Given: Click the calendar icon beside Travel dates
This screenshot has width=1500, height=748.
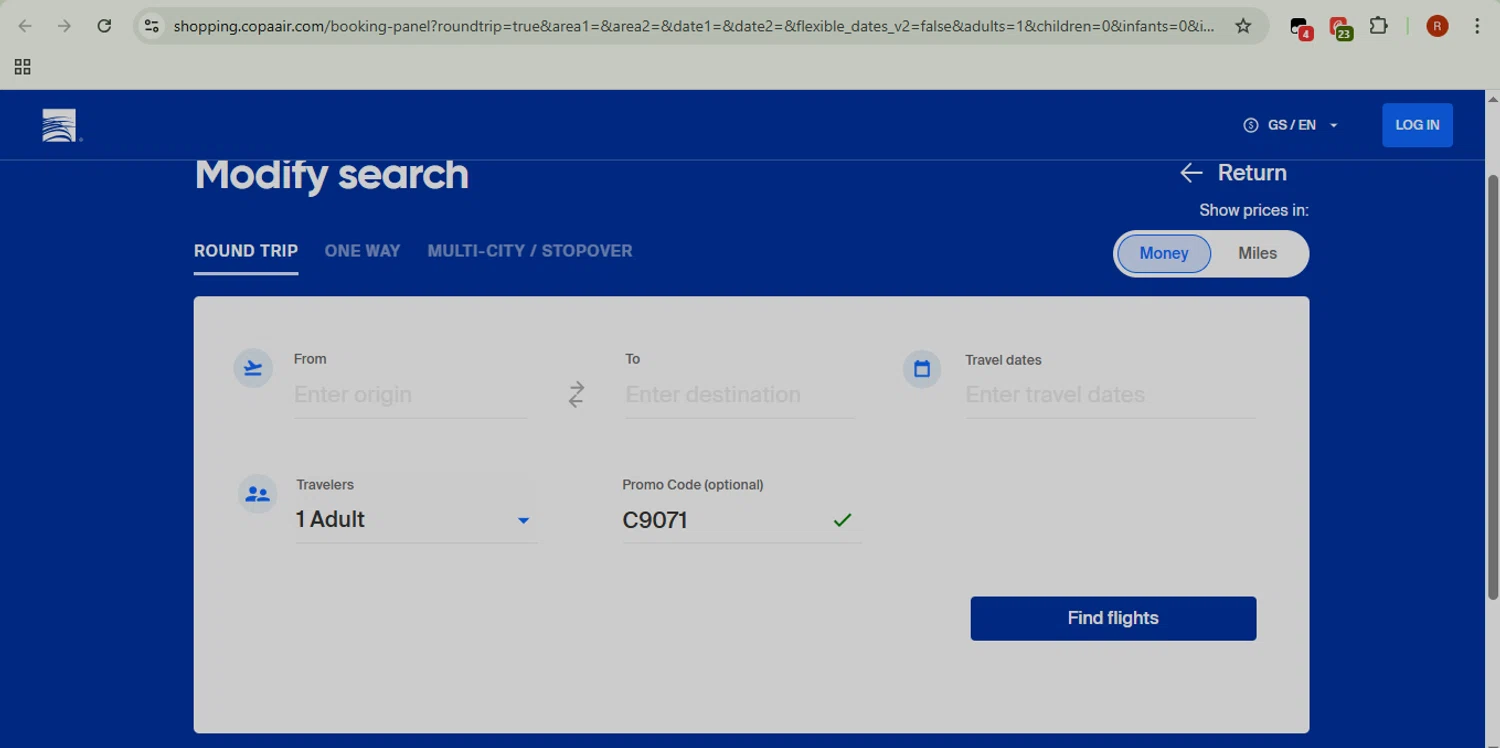Looking at the screenshot, I should 922,369.
